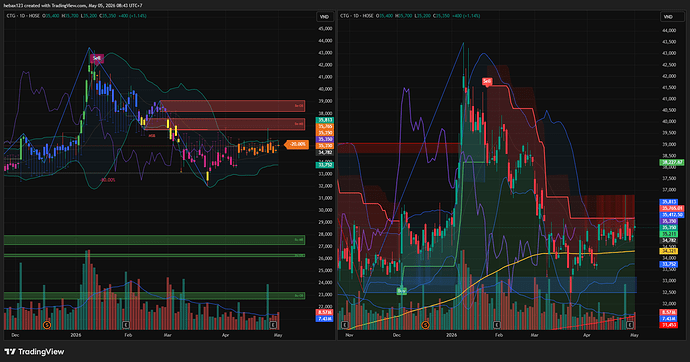Click the CTG 1D HOSE symbol title on right chart
Viewport: 690px width, 362px height.
(357, 16)
